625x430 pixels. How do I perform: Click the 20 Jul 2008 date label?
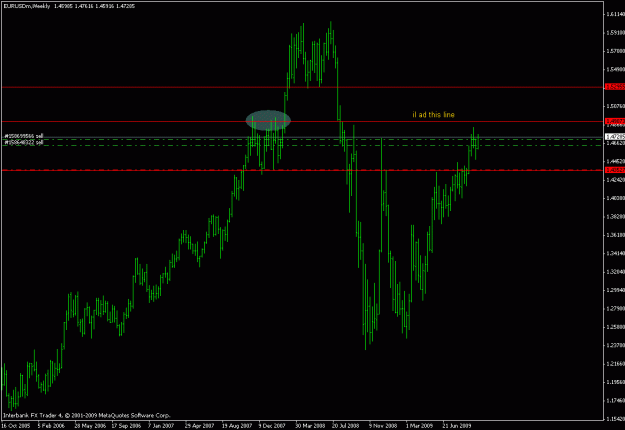coord(346,426)
